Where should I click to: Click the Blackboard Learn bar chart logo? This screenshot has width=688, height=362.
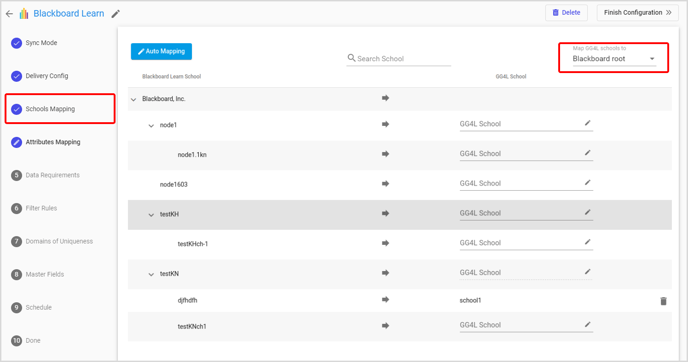(x=24, y=14)
